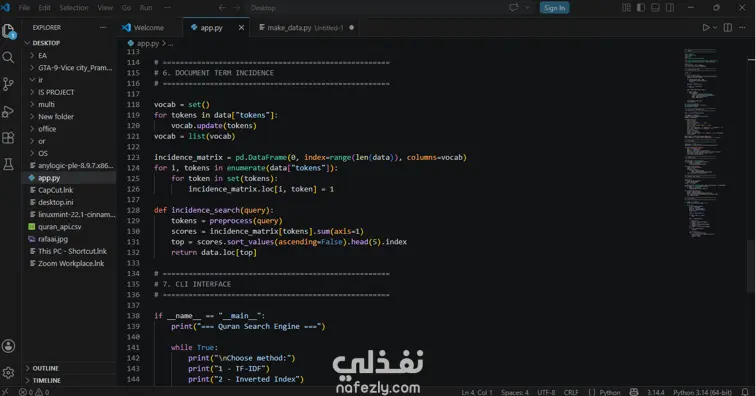Image resolution: width=756 pixels, height=396 pixels.
Task: Expand the IS PROJECT folder
Action: click(56, 92)
